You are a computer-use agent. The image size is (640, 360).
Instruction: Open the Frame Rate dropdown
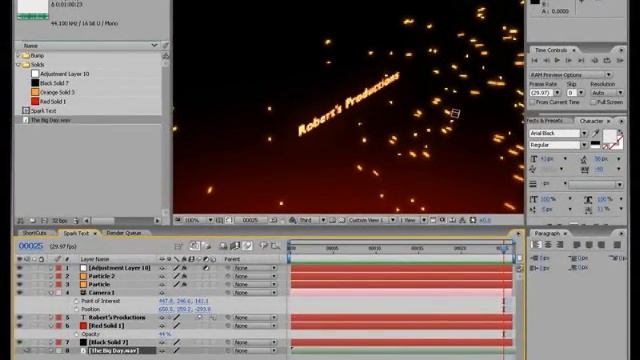pyautogui.click(x=558, y=93)
